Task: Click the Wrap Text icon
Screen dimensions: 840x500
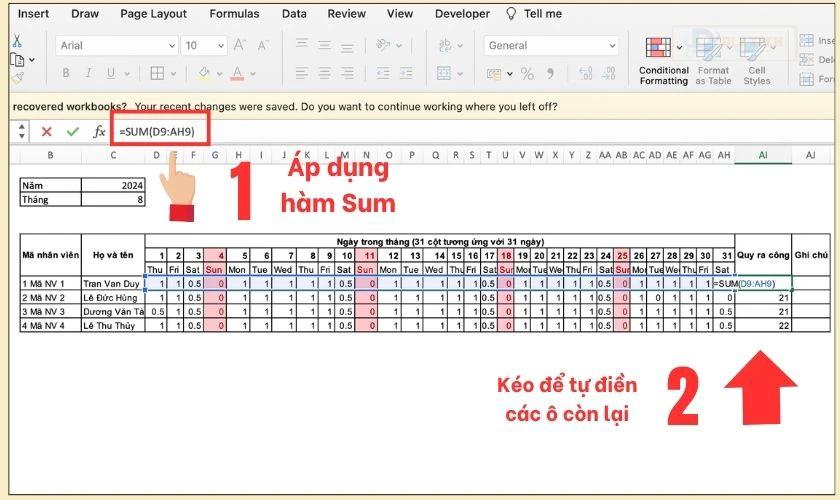Action: pos(445,45)
